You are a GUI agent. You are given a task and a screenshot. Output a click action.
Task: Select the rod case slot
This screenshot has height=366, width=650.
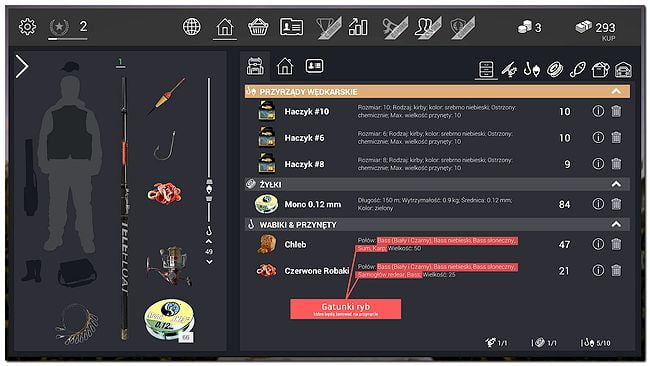coord(30,177)
